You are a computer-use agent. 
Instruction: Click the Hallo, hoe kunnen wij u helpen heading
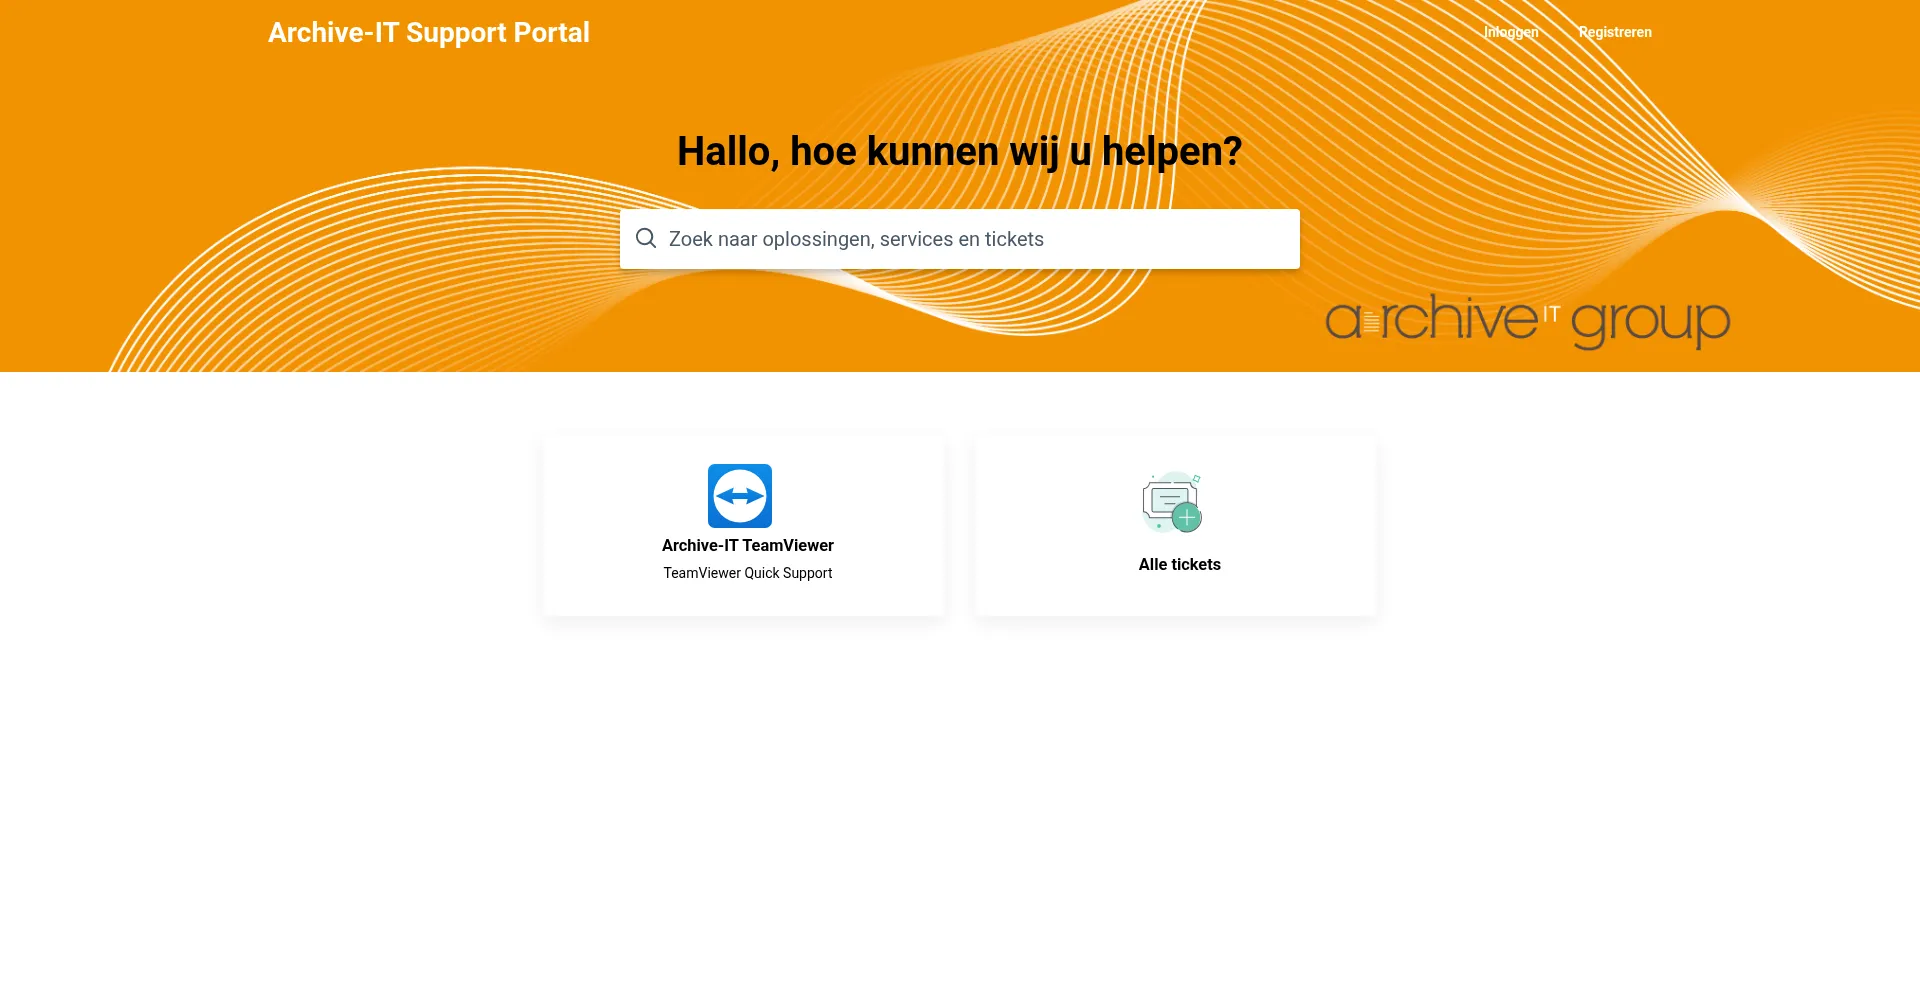[x=960, y=152]
